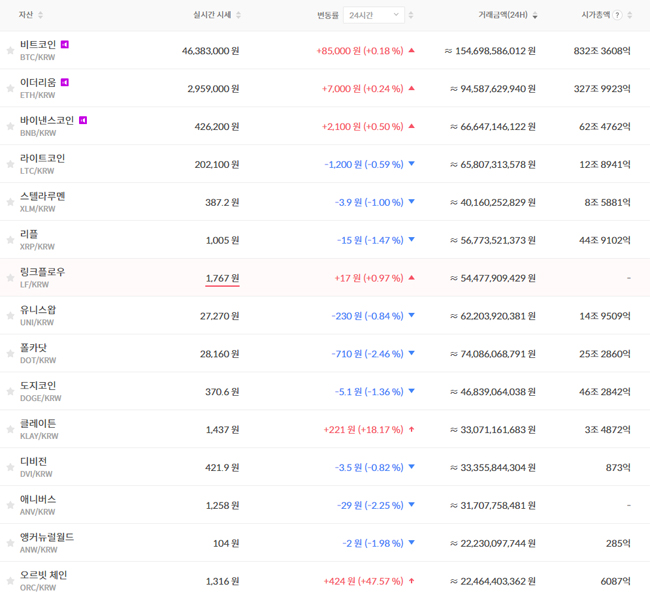Toggle favorite star for Ethereum row

(11, 89)
